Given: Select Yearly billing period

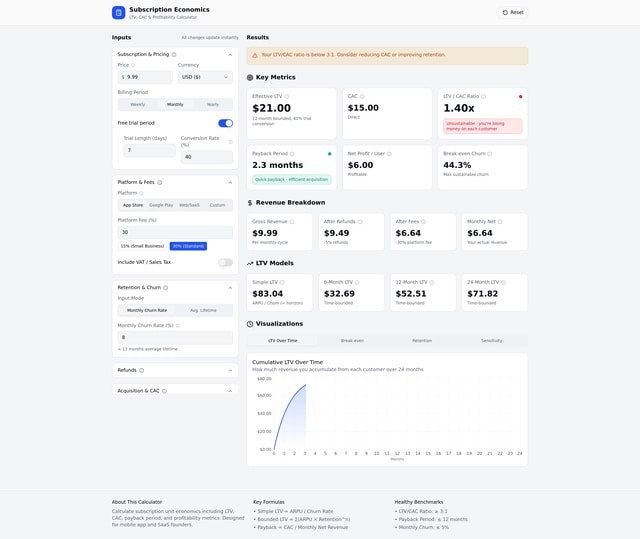Looking at the screenshot, I should click(213, 104).
